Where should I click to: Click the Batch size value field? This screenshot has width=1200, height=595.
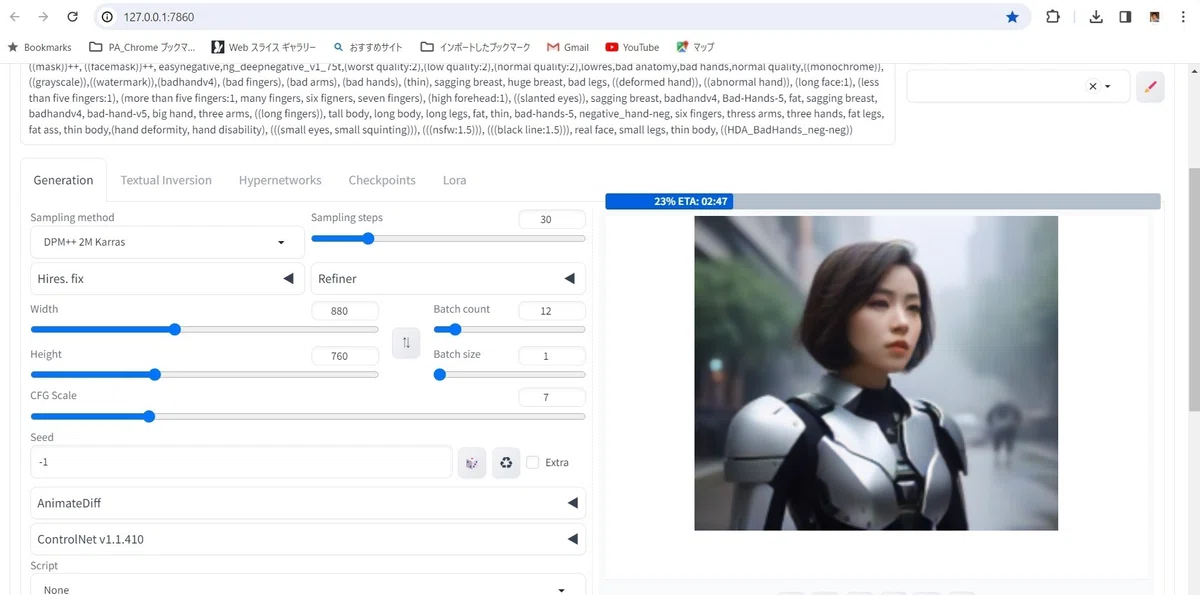552,356
